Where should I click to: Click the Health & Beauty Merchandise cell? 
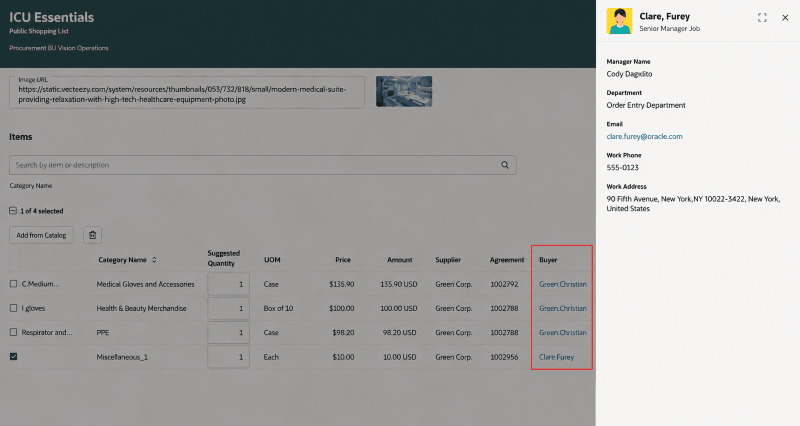click(141, 308)
